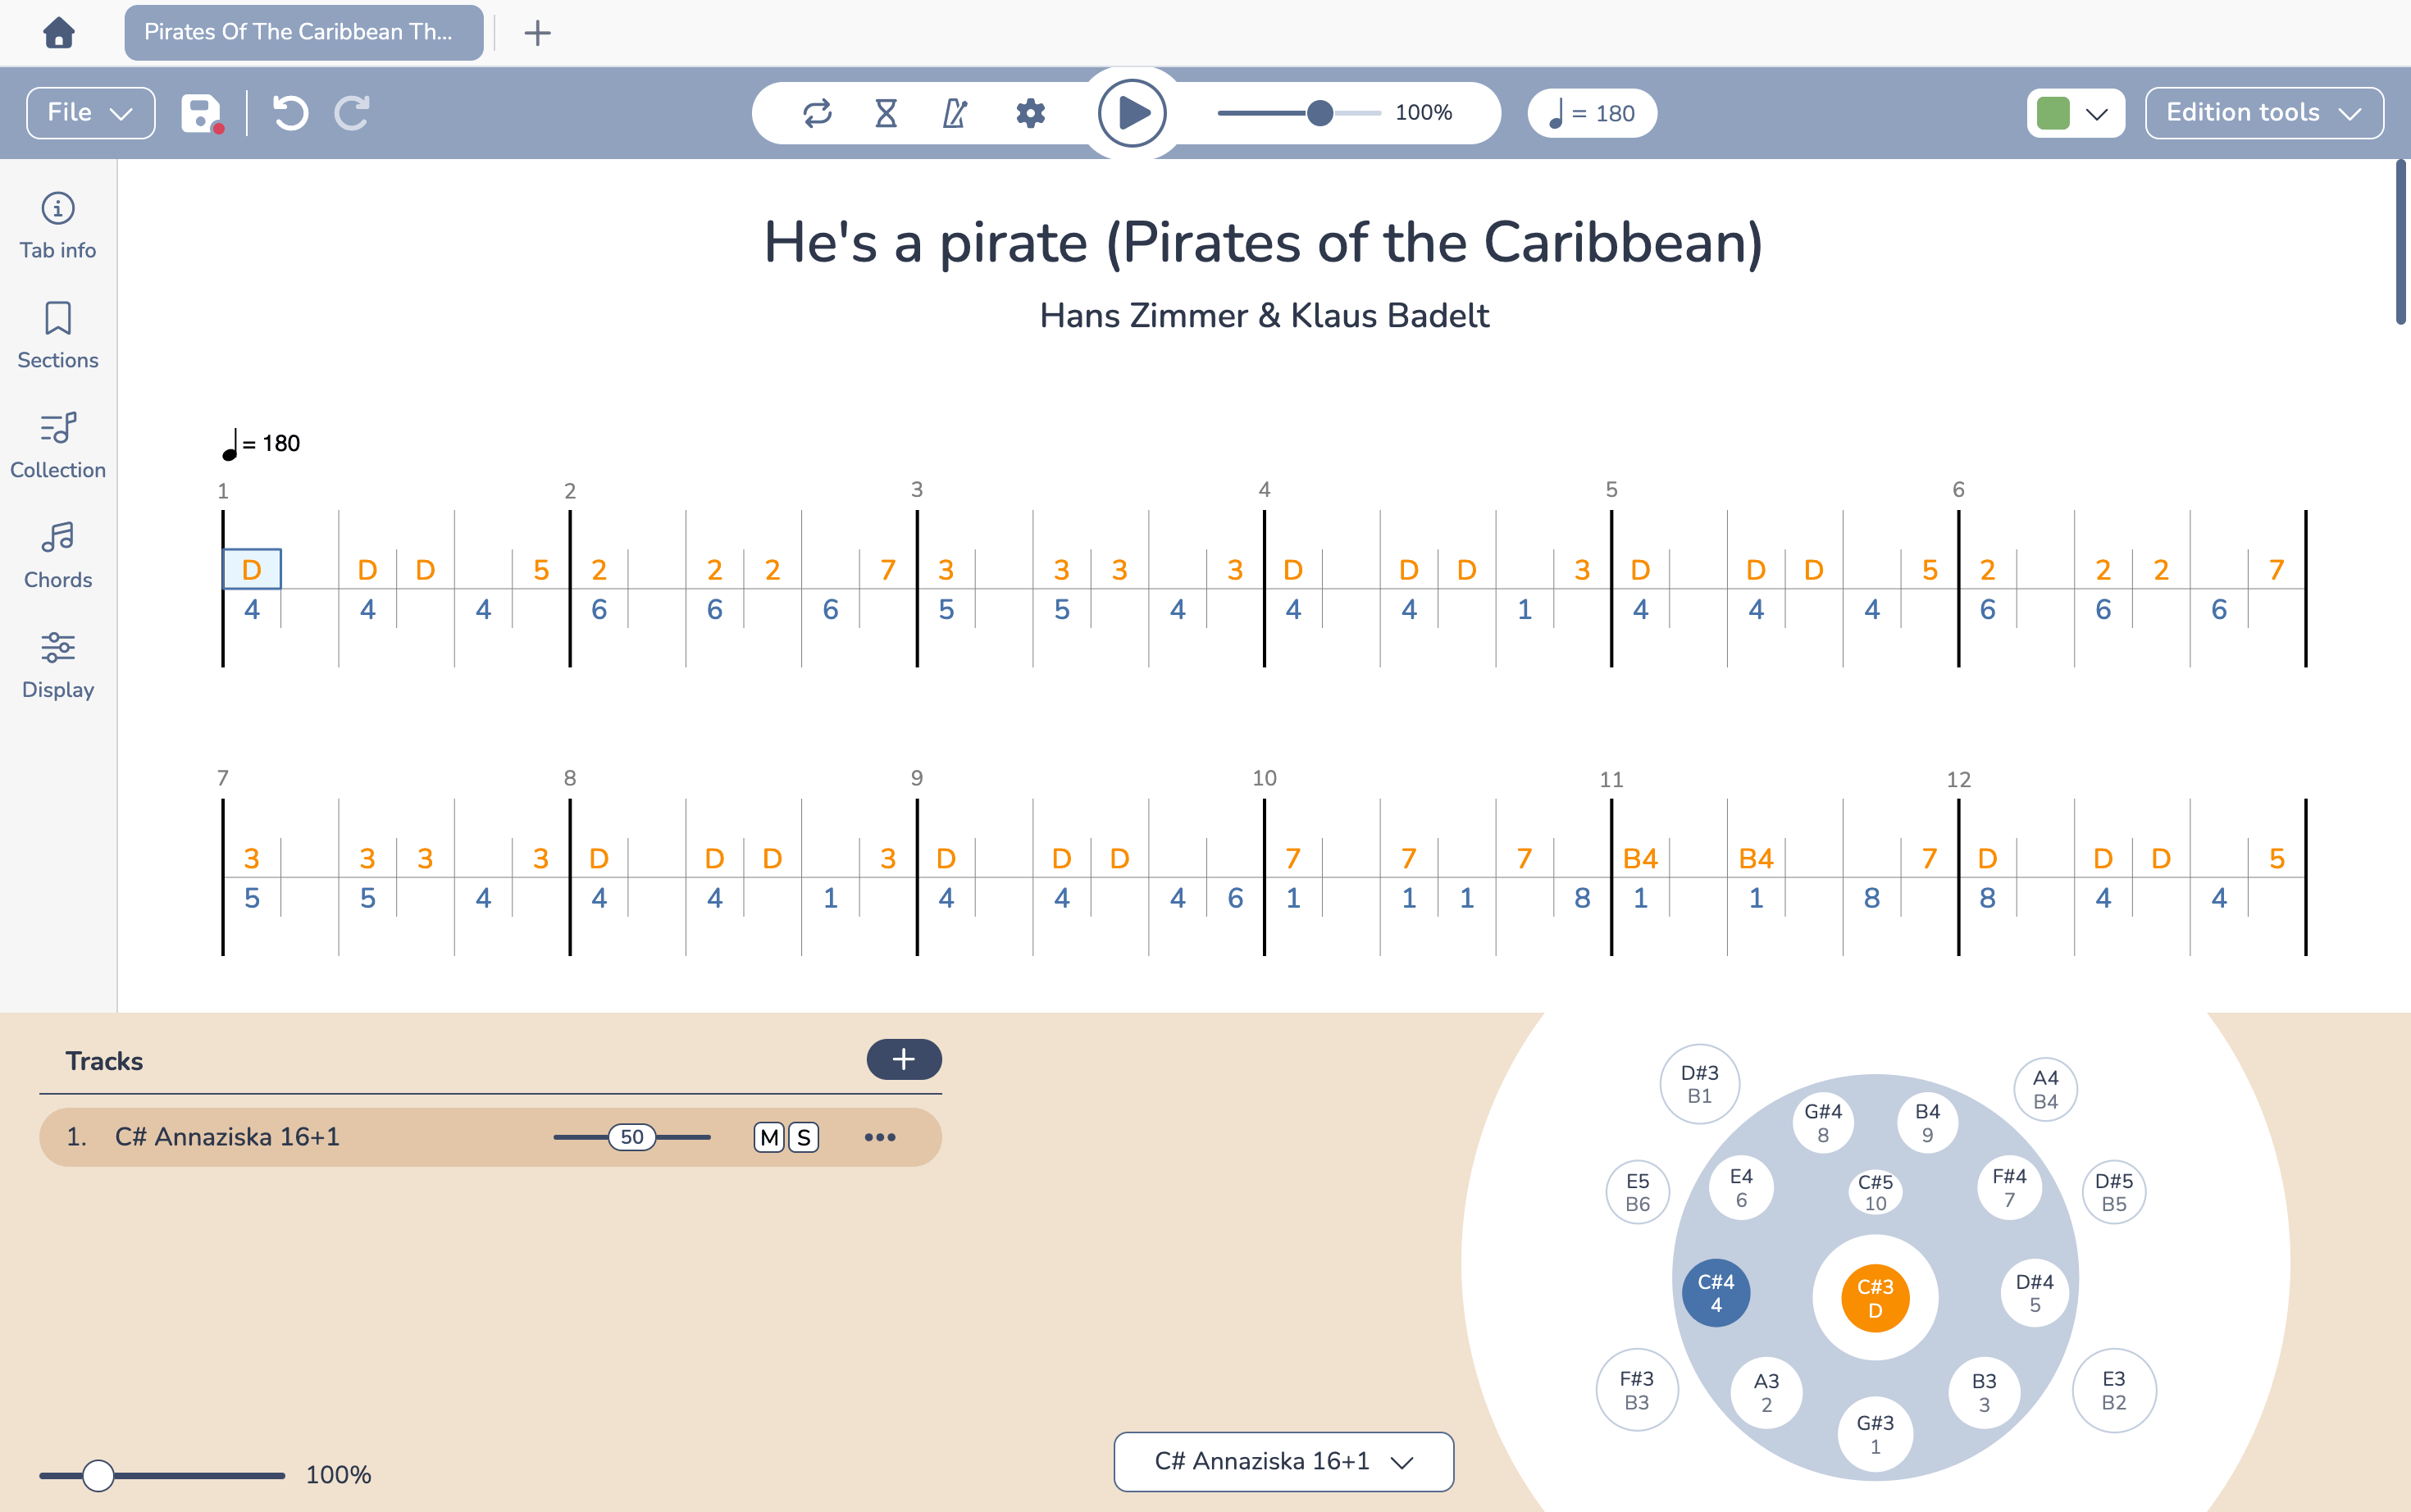Open a new tab with plus icon
2411x1512 pixels.
pyautogui.click(x=537, y=33)
